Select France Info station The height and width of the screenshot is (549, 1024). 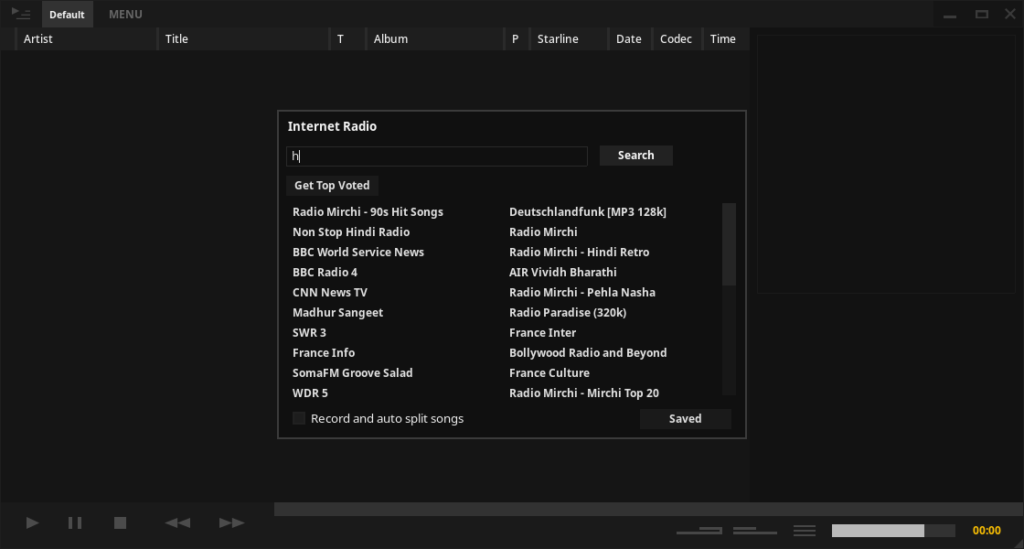coord(324,353)
